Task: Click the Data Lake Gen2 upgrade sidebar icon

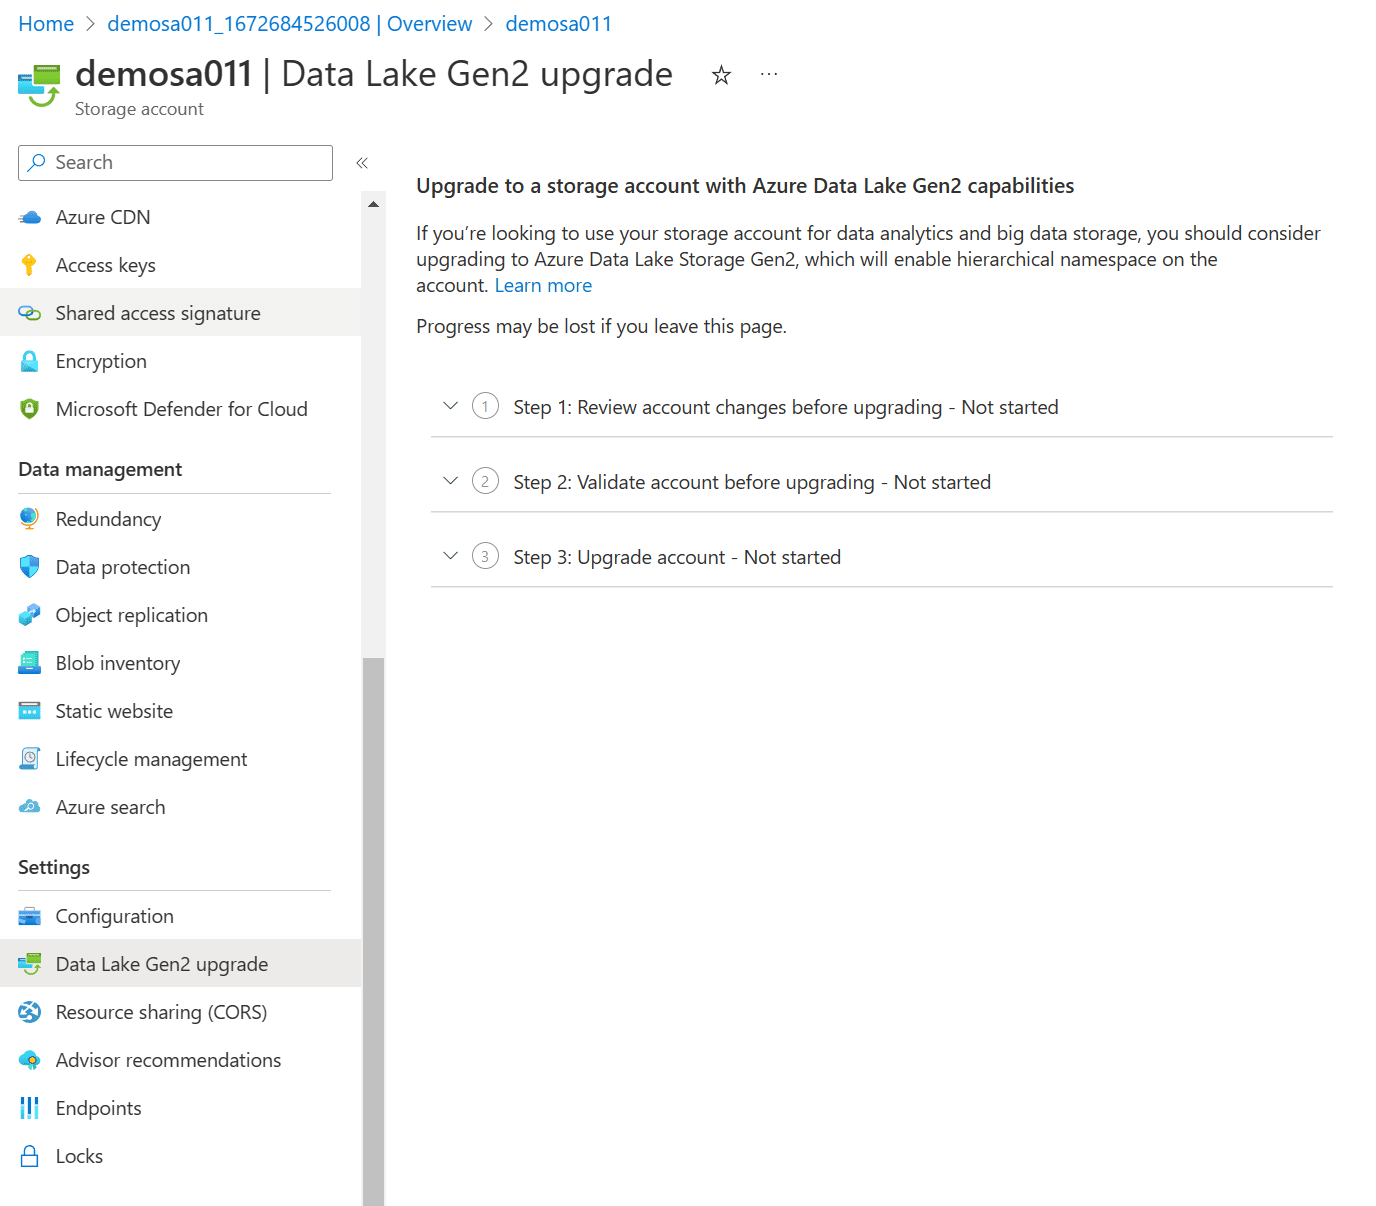Action: point(30,964)
